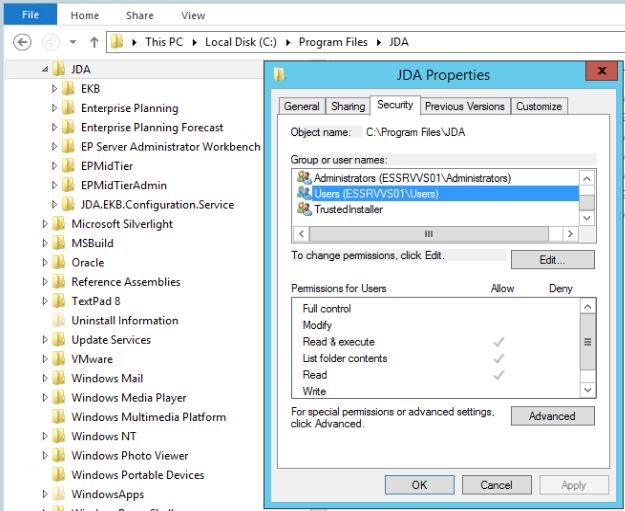The width and height of the screenshot is (625, 511).
Task: Open the General tab in JDA Properties
Action: click(x=302, y=106)
